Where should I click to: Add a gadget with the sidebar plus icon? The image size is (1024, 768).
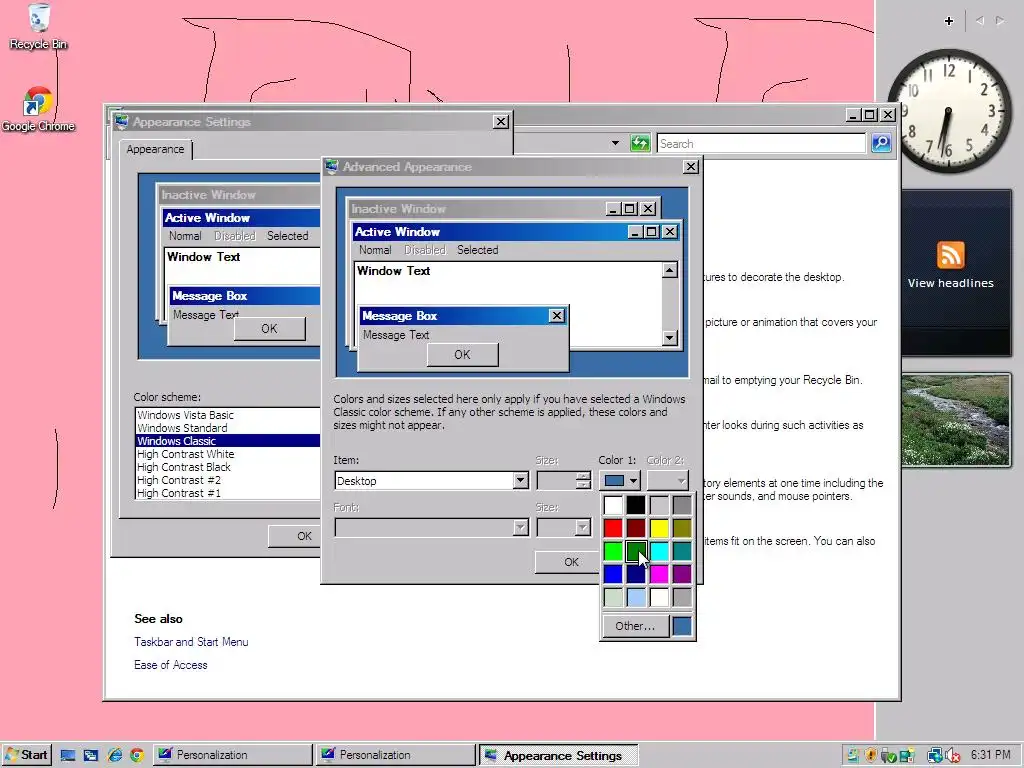tap(949, 21)
